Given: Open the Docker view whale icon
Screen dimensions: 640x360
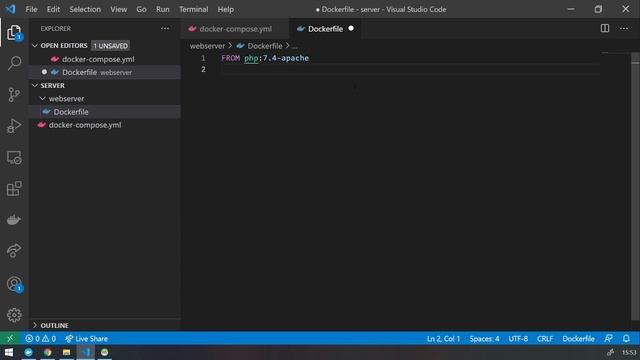Looking at the screenshot, I should [14, 220].
